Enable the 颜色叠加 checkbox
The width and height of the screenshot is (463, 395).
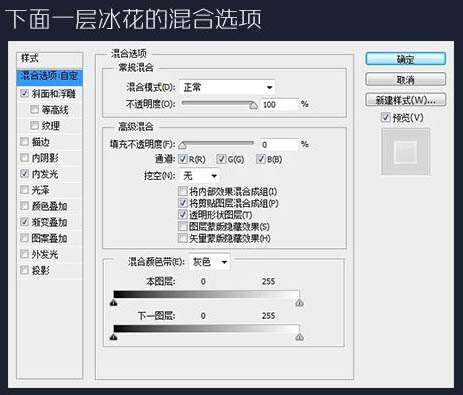(x=24, y=206)
